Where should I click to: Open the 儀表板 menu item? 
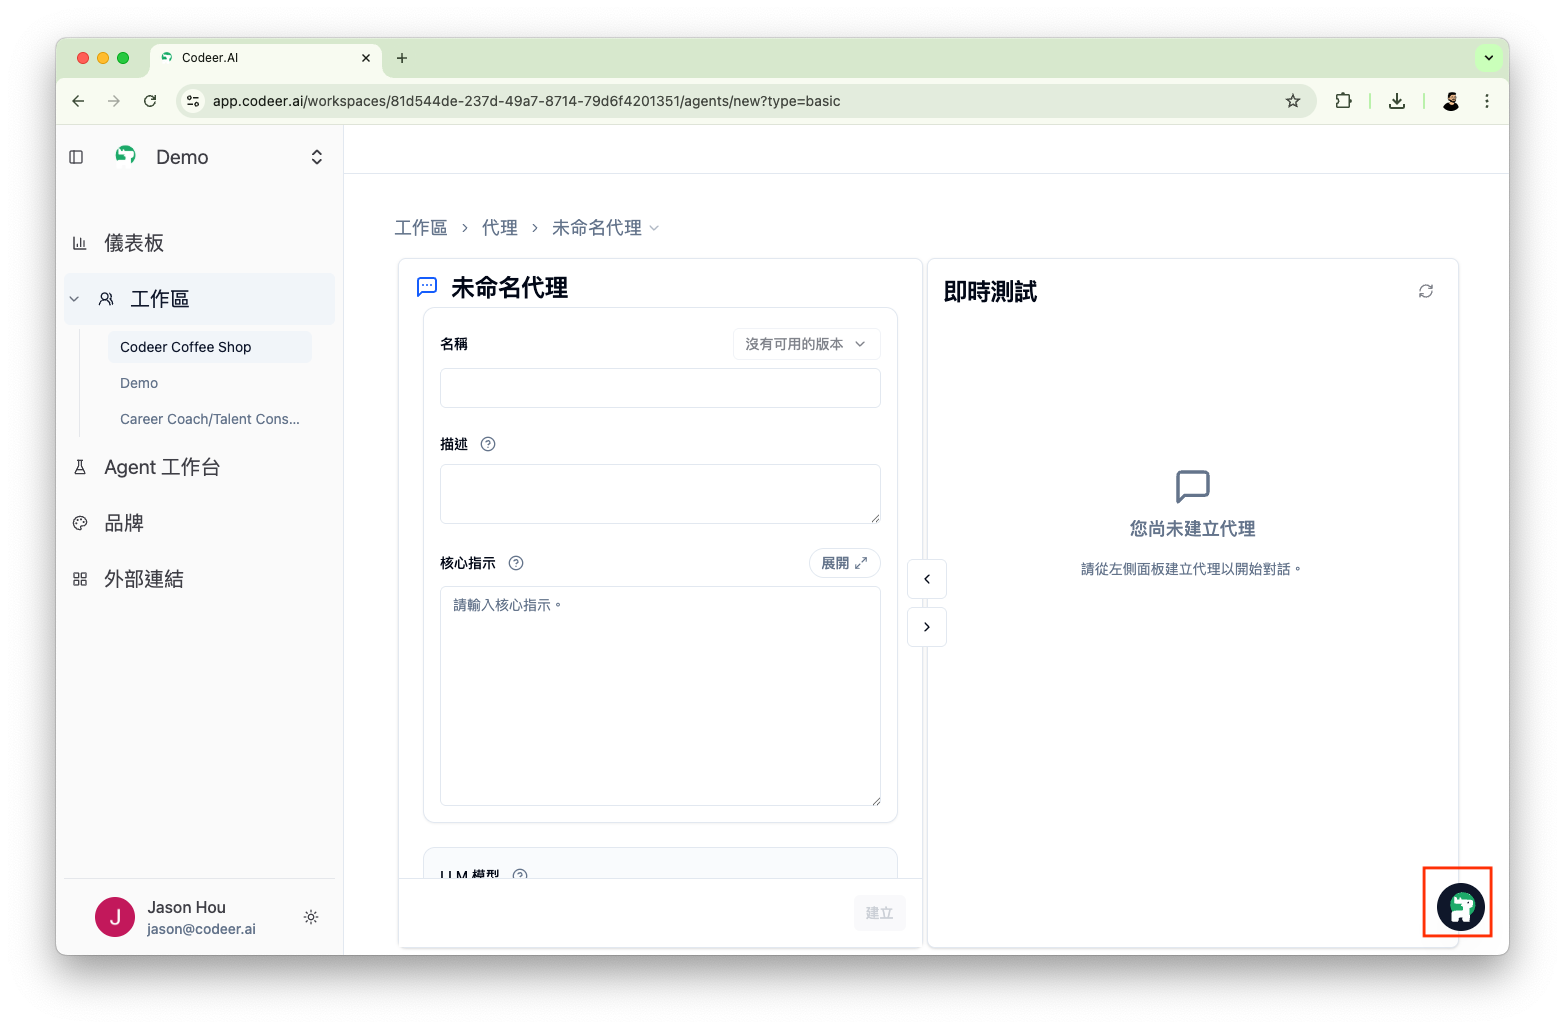tap(134, 243)
